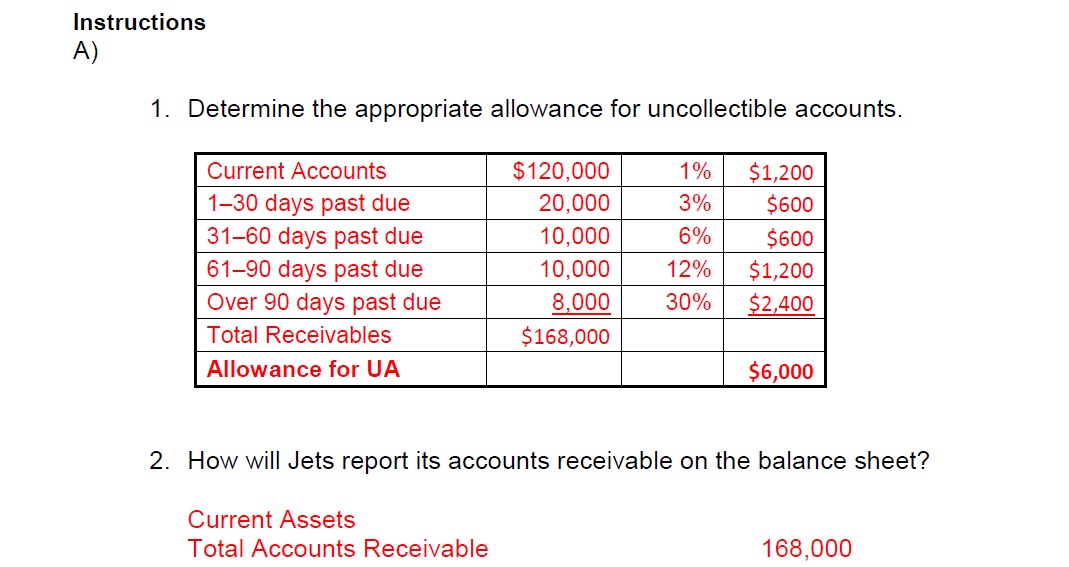Click the 168,000 figure below the table
The width and height of the screenshot is (1069, 567).
point(807,549)
